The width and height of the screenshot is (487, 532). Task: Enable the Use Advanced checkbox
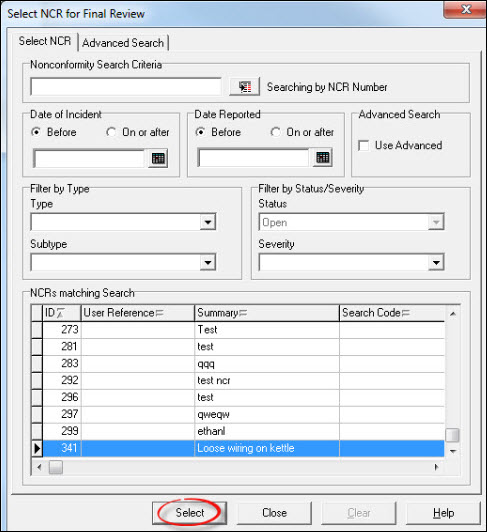coord(363,146)
